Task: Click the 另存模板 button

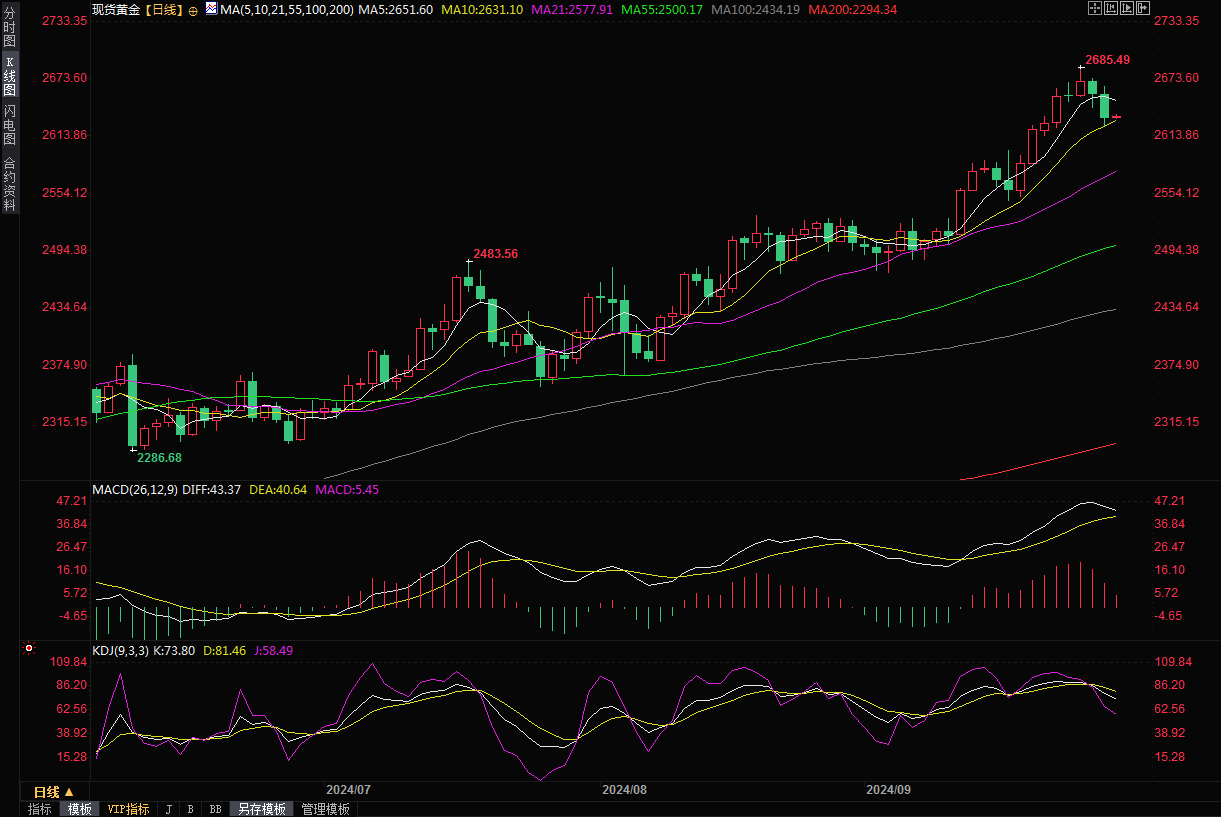Action: pos(261,809)
